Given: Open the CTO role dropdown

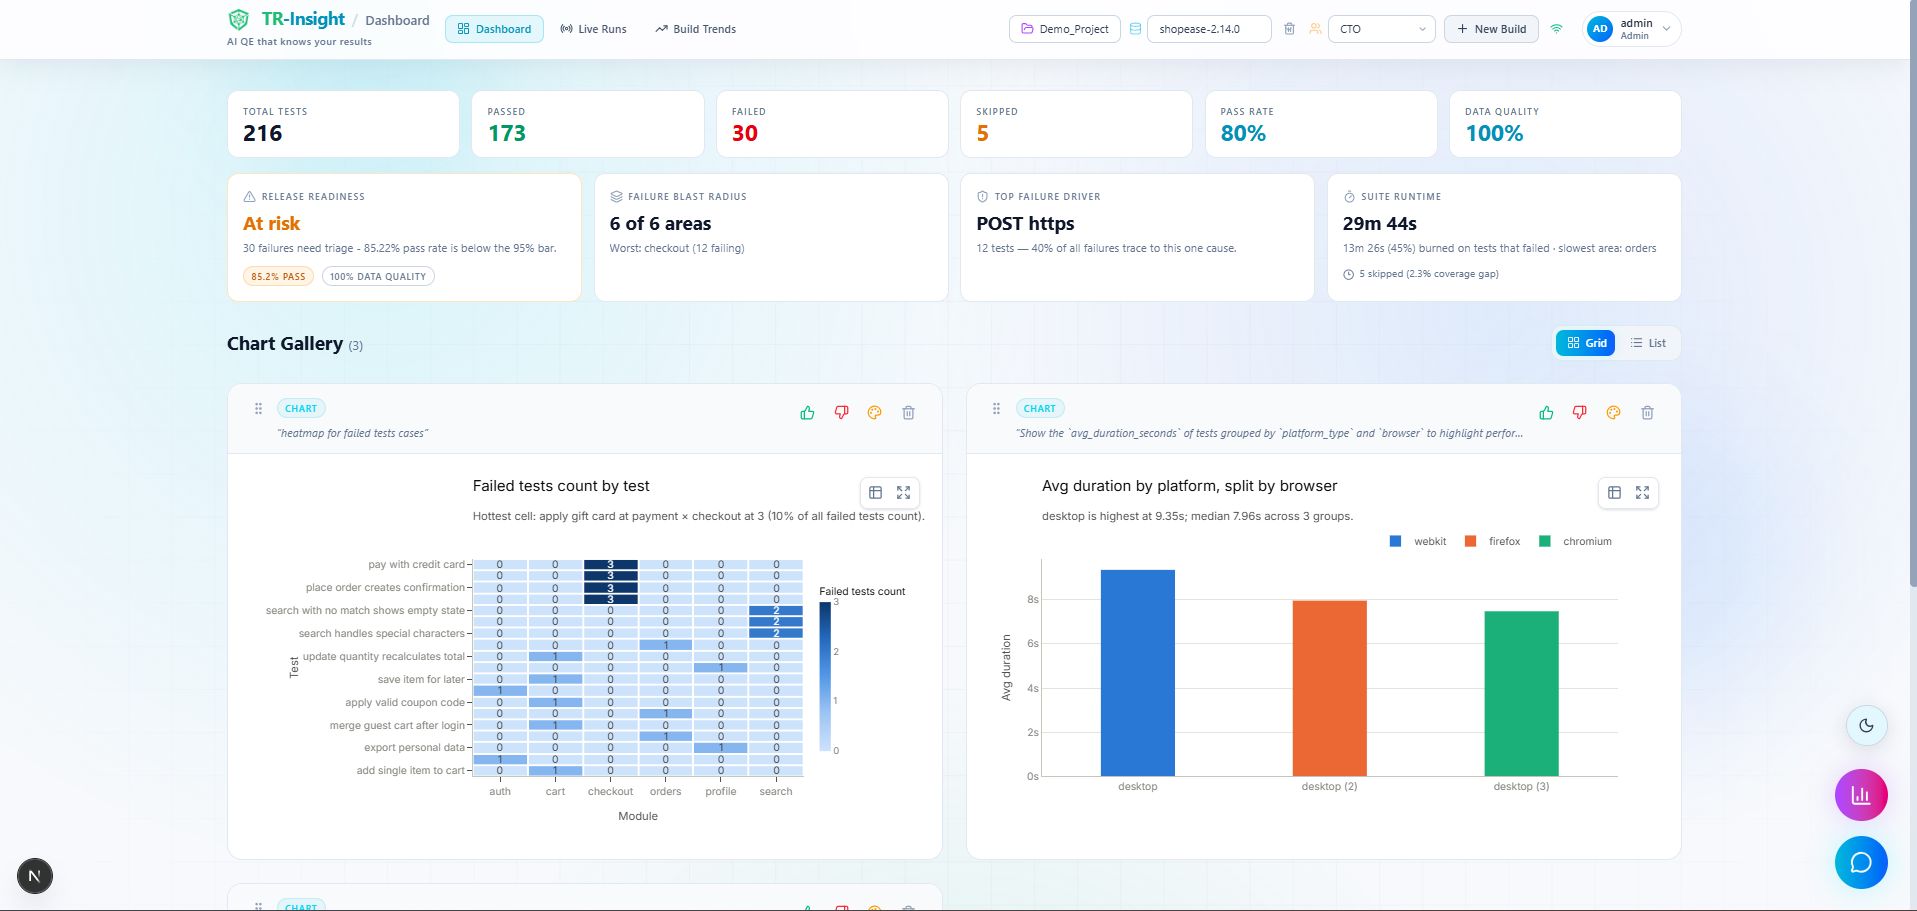Looking at the screenshot, I should pos(1381,29).
